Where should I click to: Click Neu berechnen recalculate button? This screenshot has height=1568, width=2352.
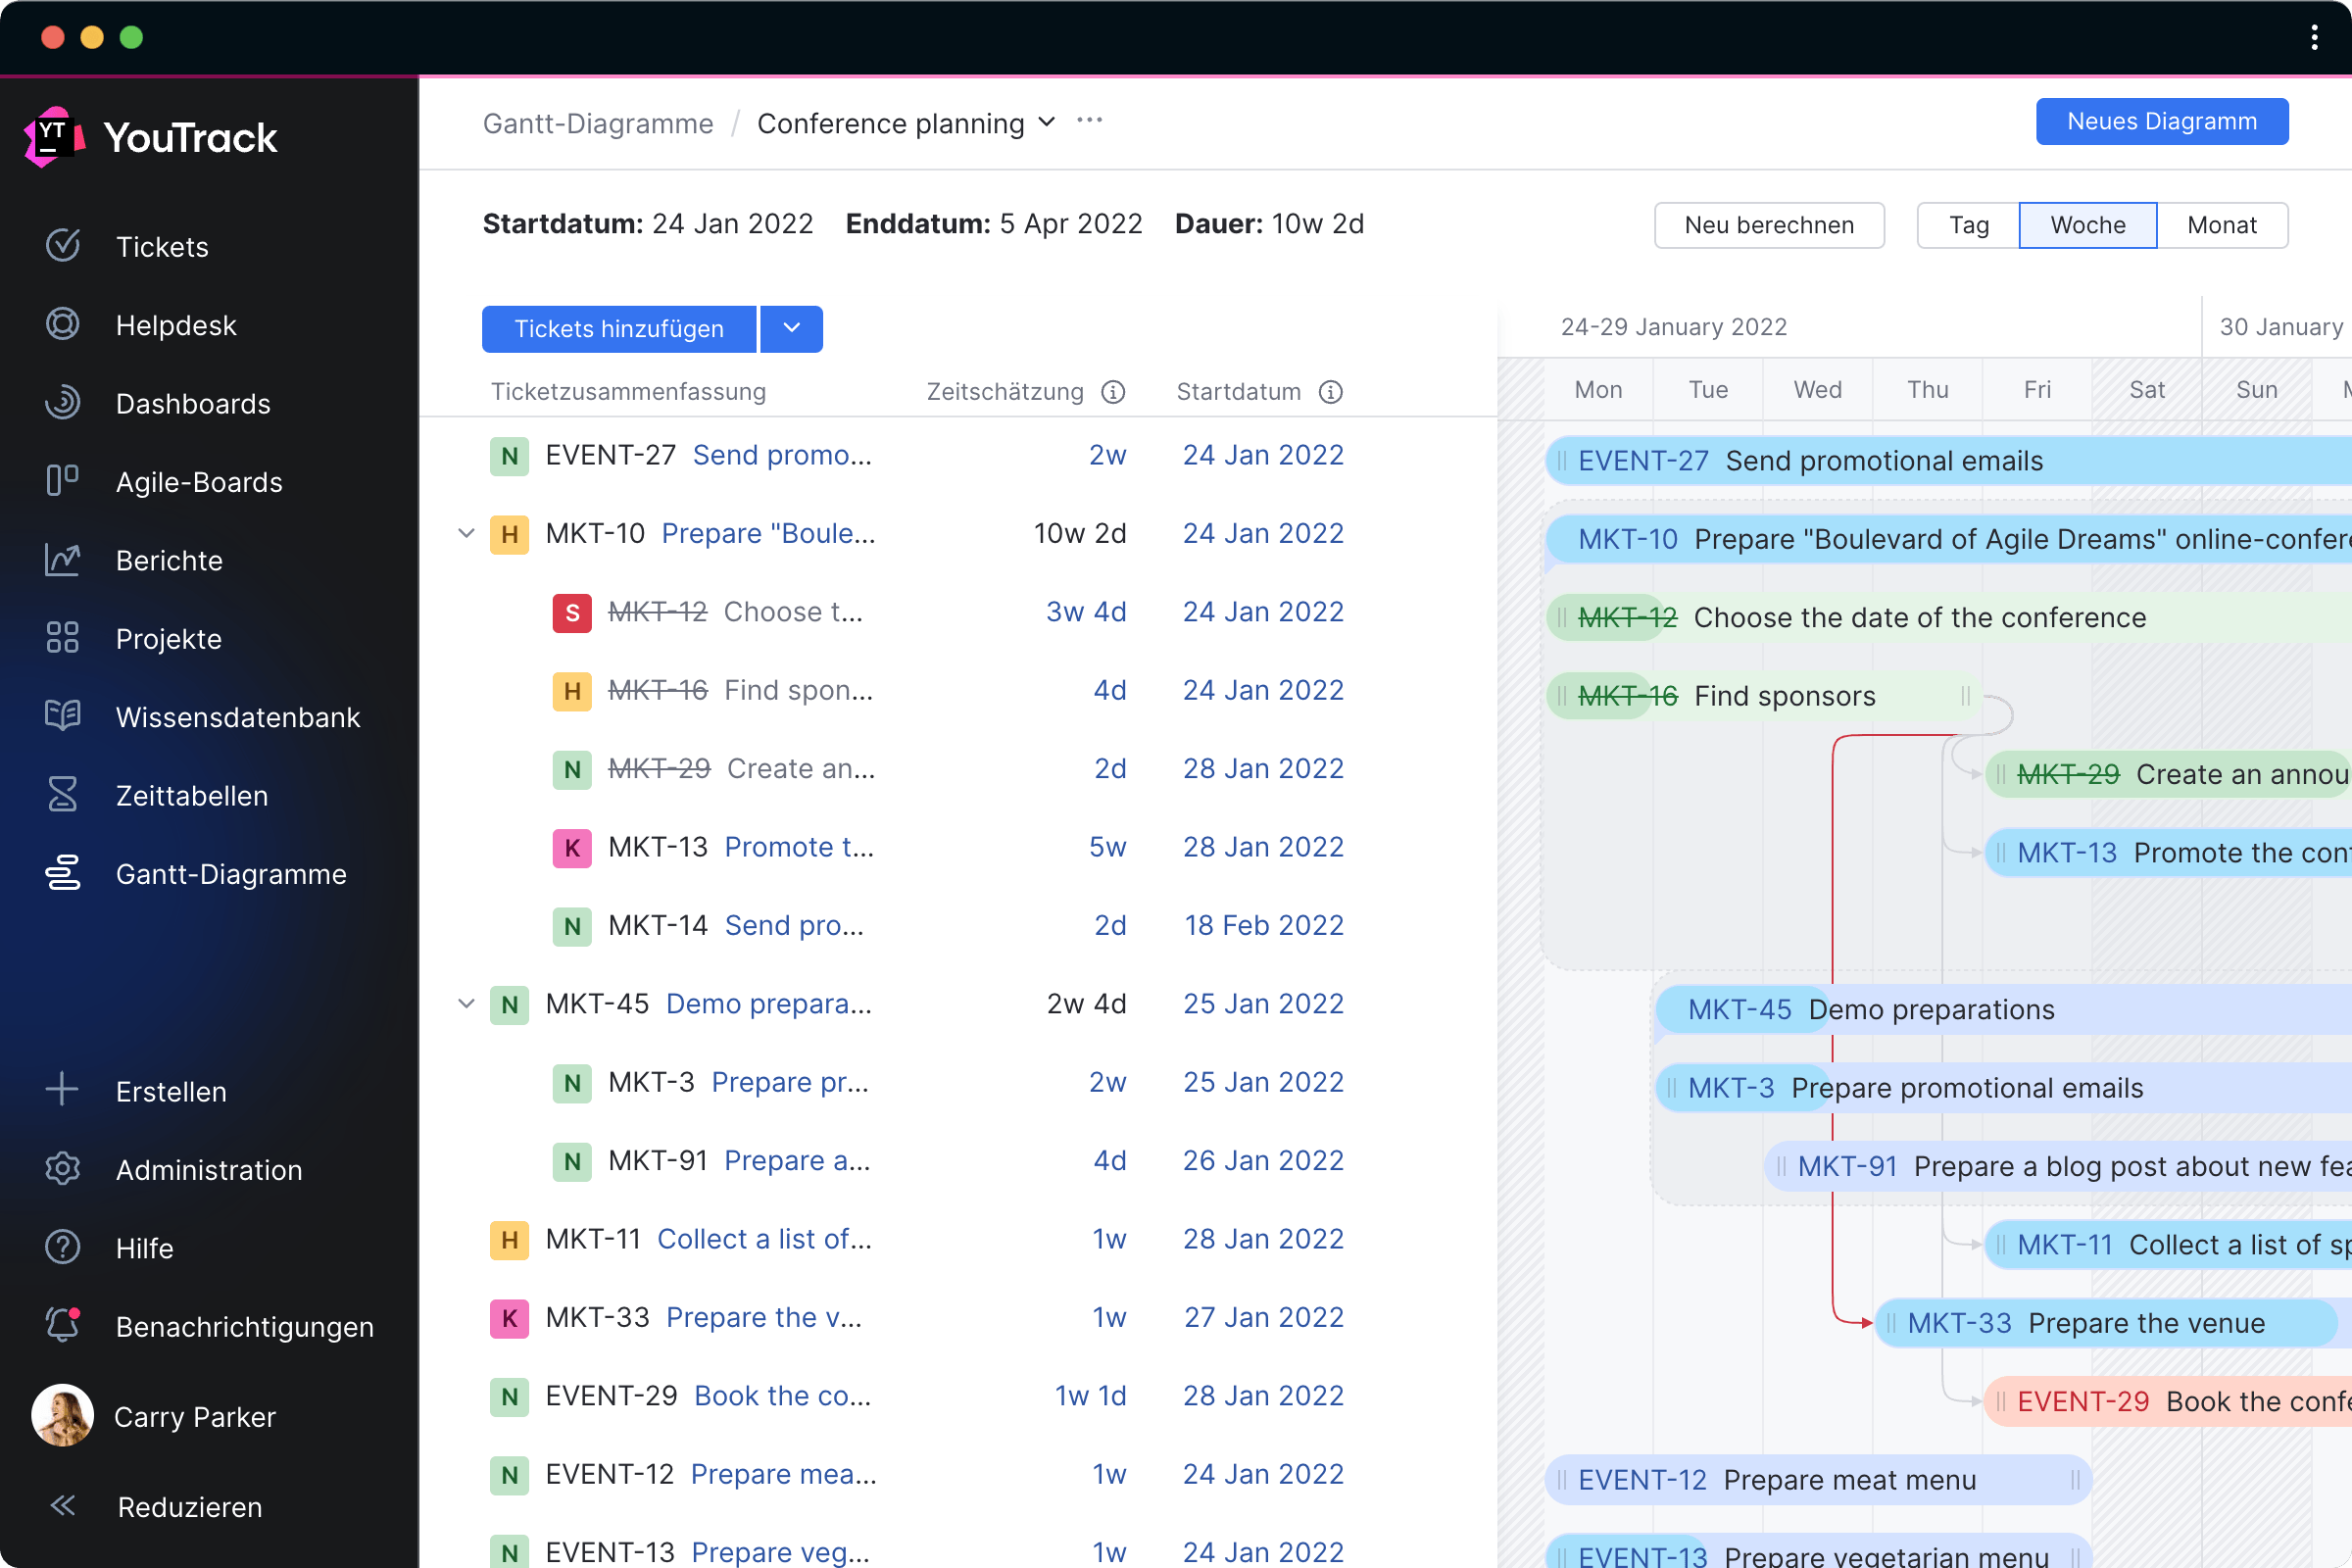click(1769, 224)
